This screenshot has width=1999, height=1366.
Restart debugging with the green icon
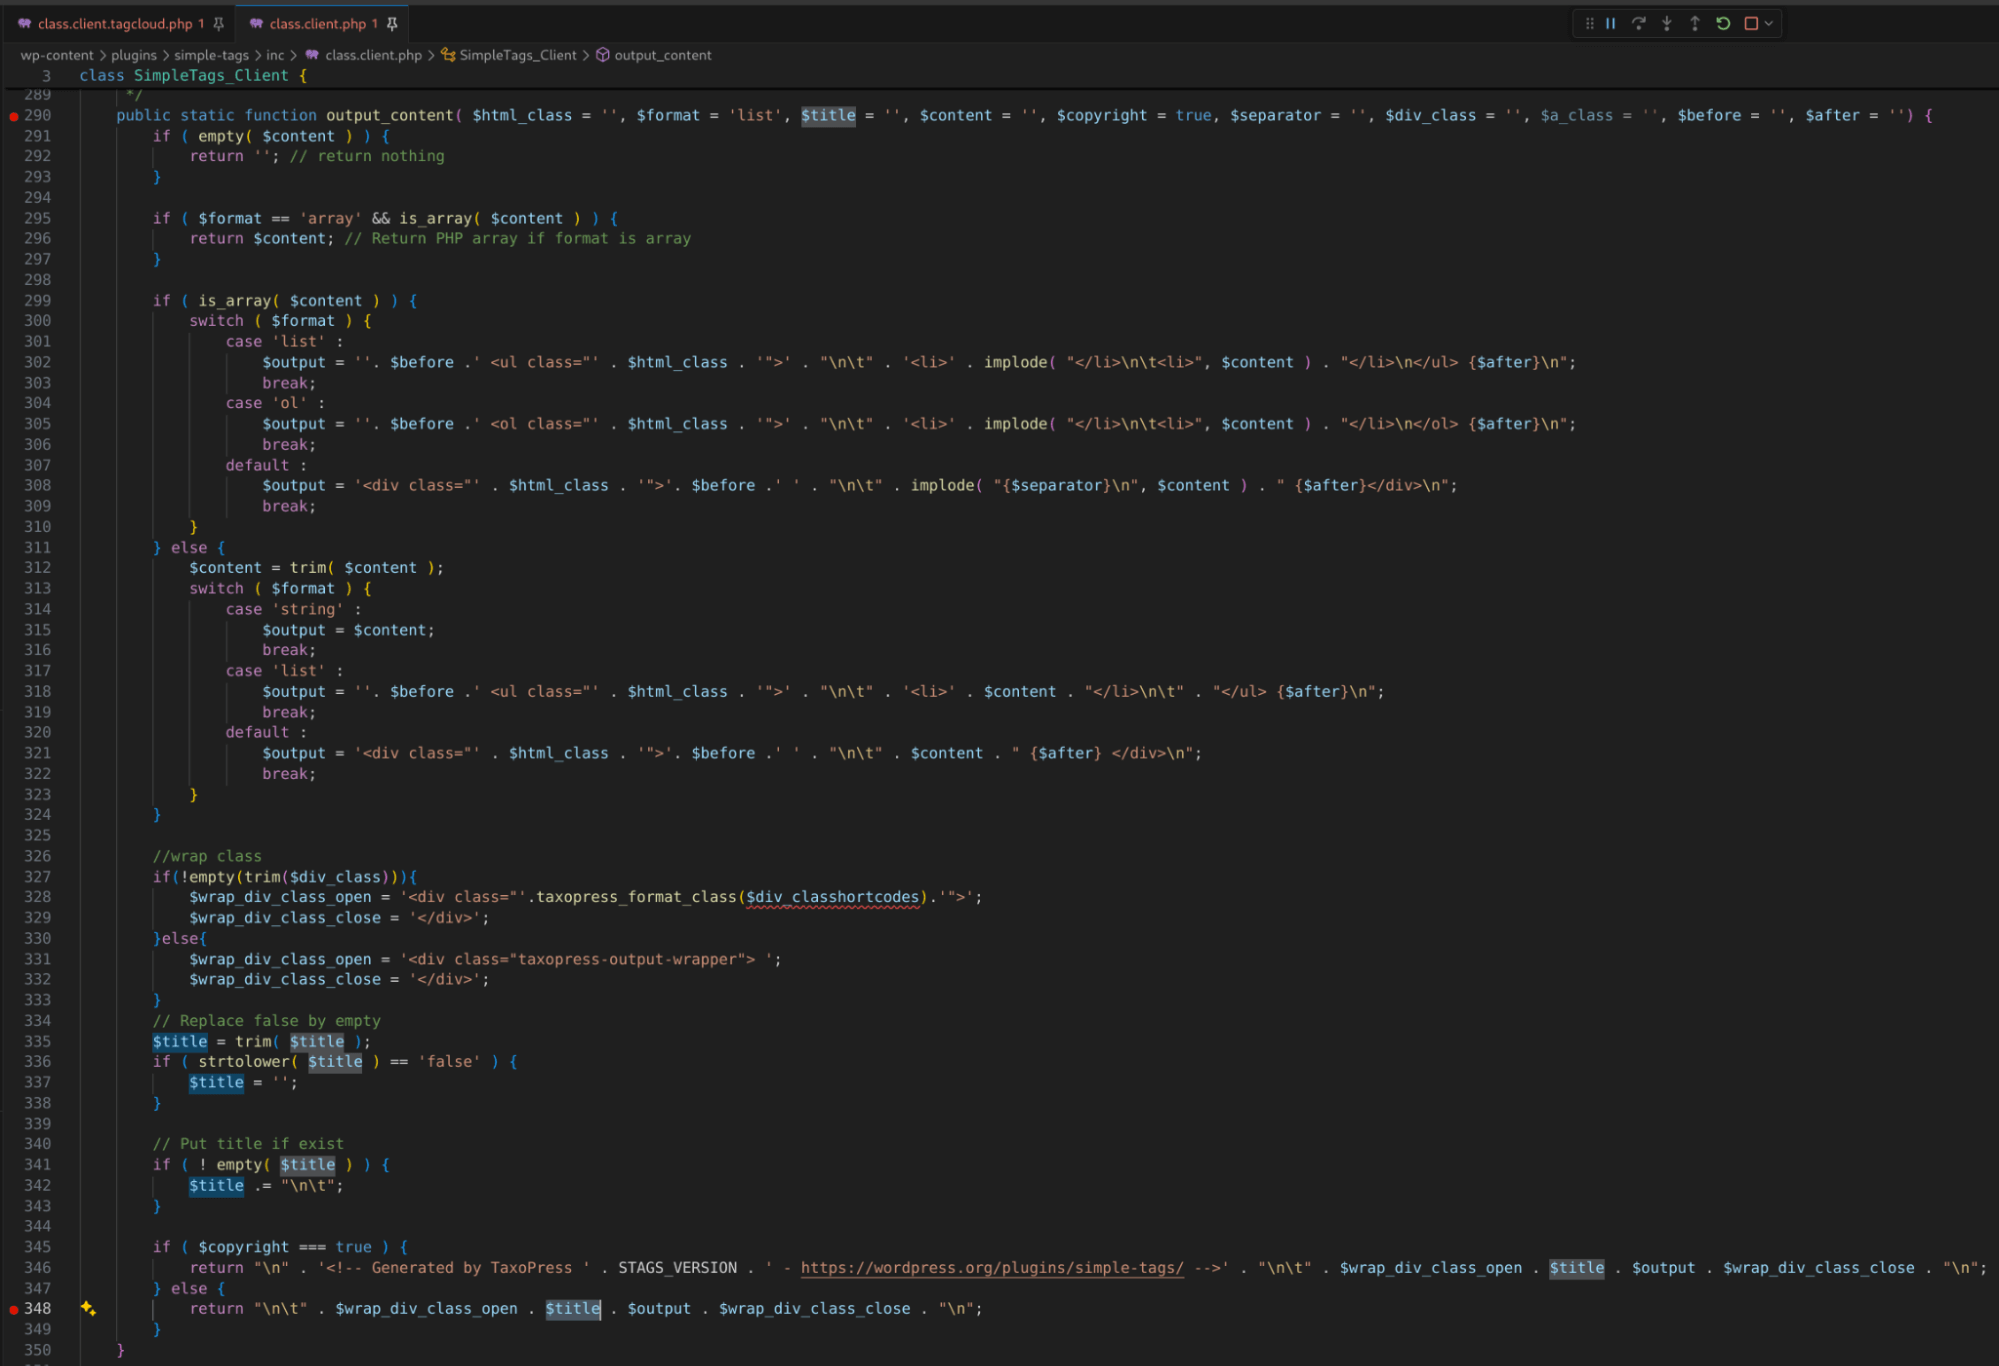1722,23
